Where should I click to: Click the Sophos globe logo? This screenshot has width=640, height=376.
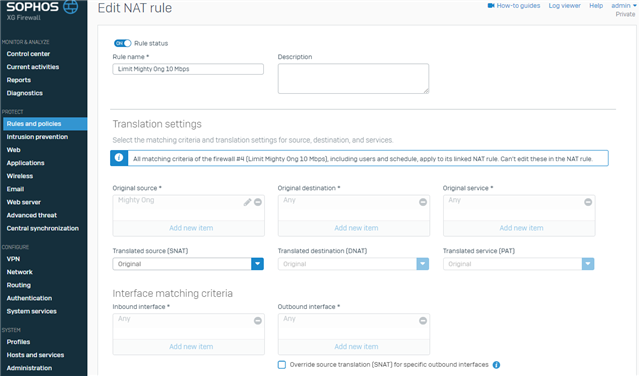[71, 7]
